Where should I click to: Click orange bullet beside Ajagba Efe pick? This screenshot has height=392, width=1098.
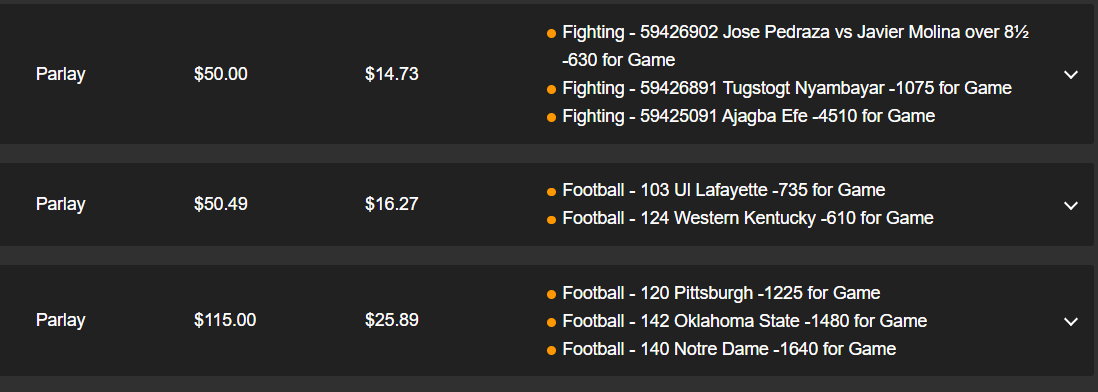551,117
